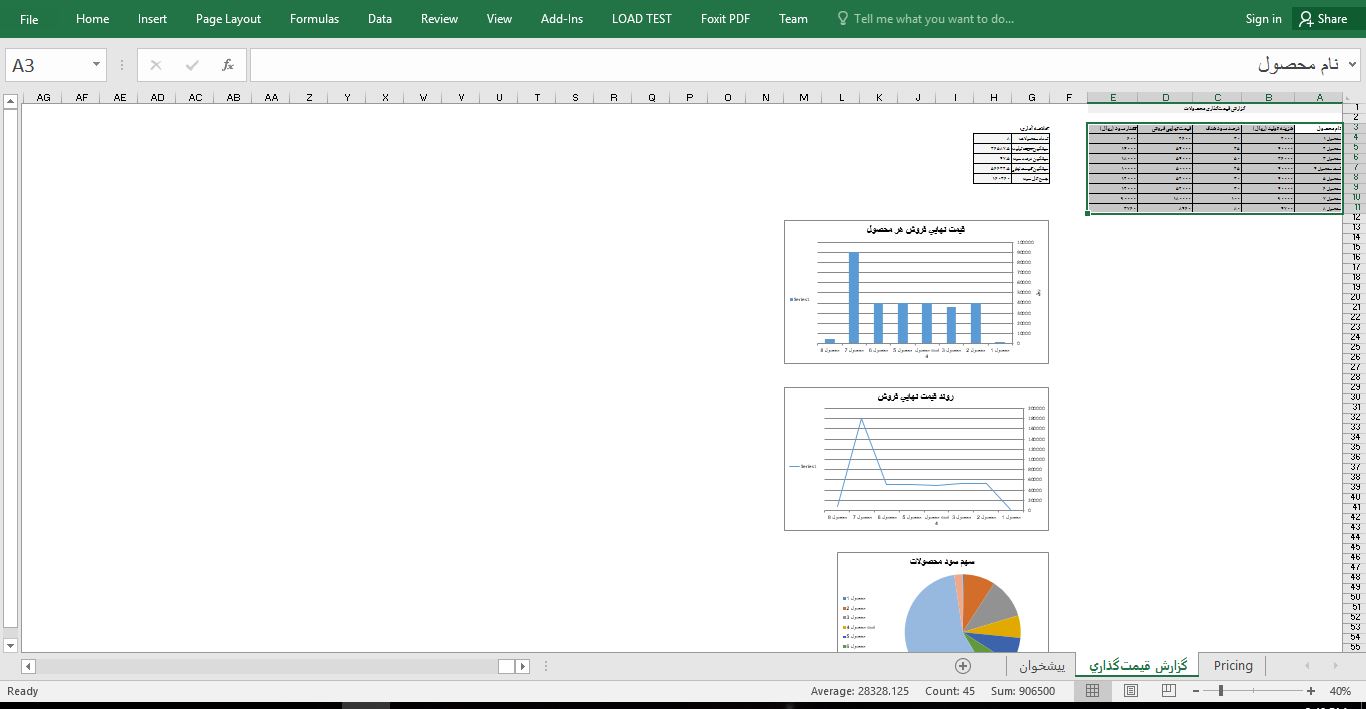Switch to Page Layout view icon
Screen dimensions: 1366x709
coord(1130,691)
